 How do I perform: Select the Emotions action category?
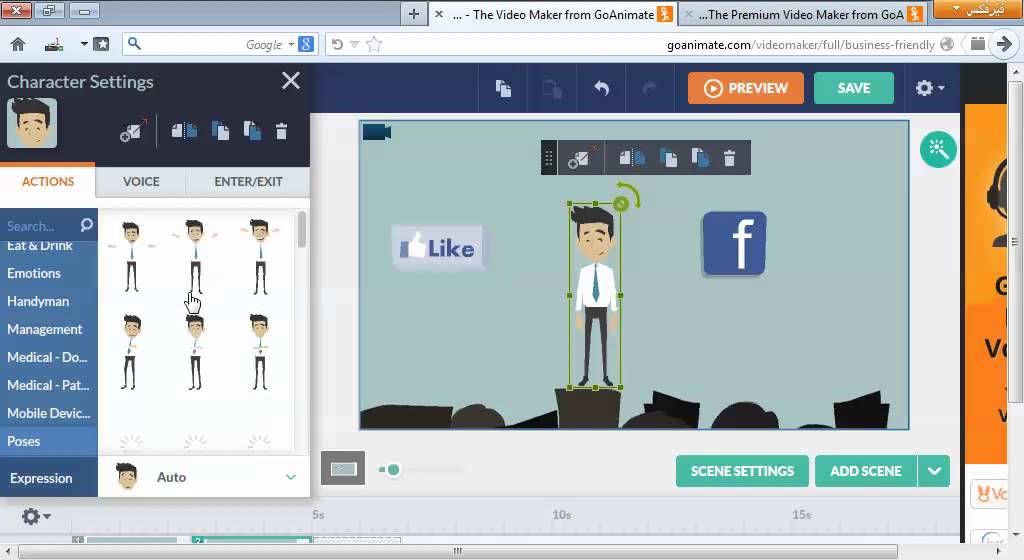pyautogui.click(x=34, y=273)
